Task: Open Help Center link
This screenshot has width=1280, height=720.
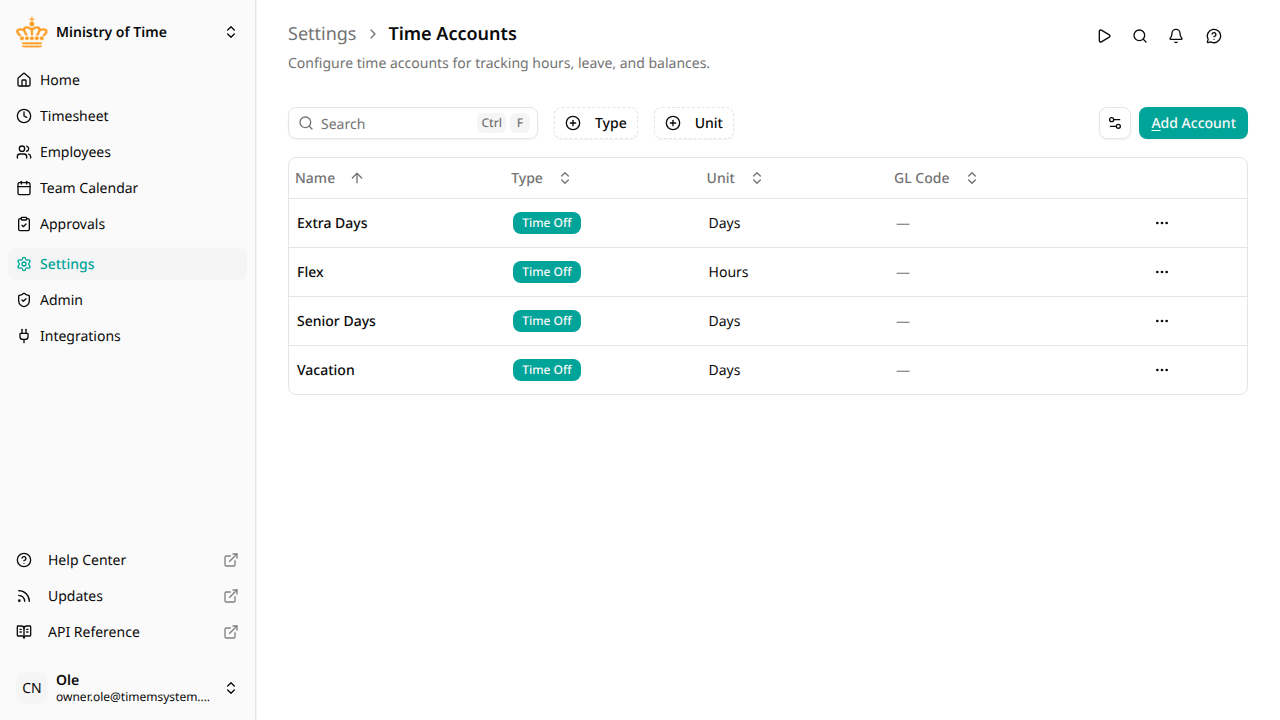Action: (127, 560)
